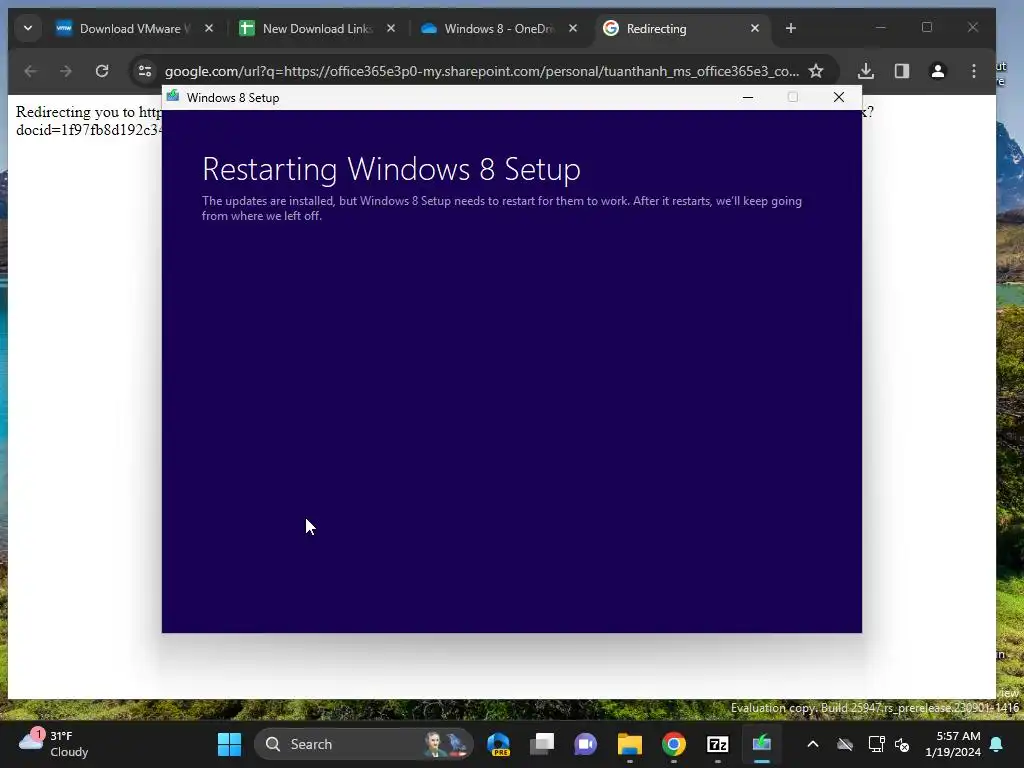1024x768 pixels.
Task: Open Chrome tab search dropdown arrow
Action: 27,28
